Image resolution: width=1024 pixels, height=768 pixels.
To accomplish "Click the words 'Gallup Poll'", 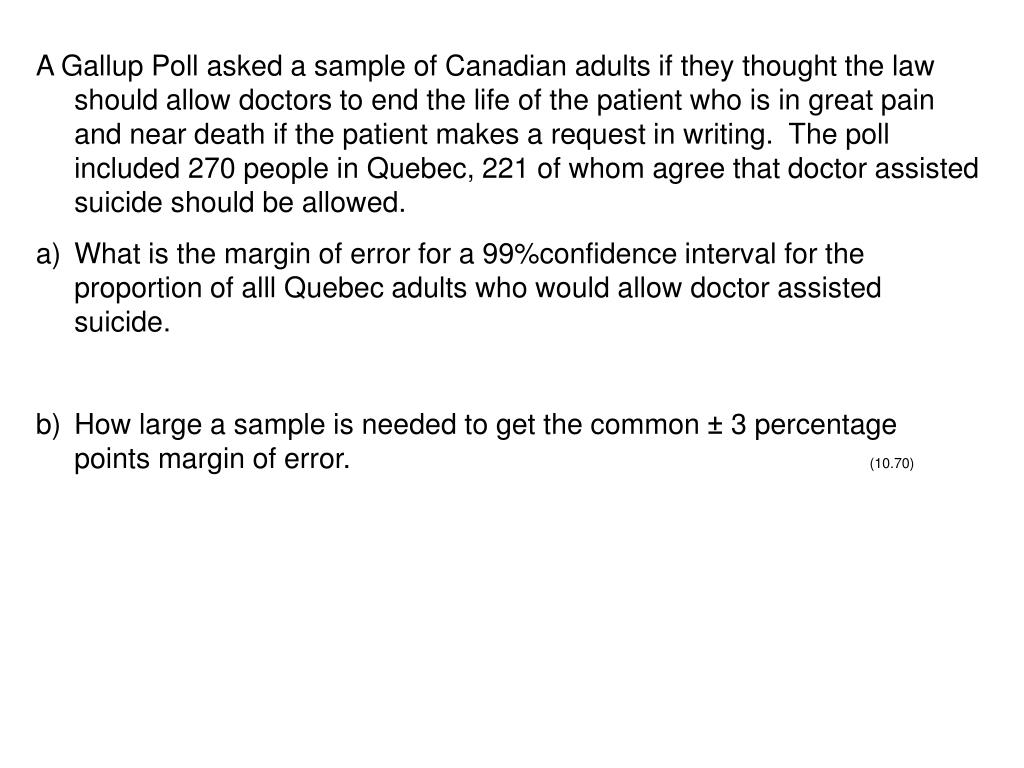I will click(x=129, y=67).
